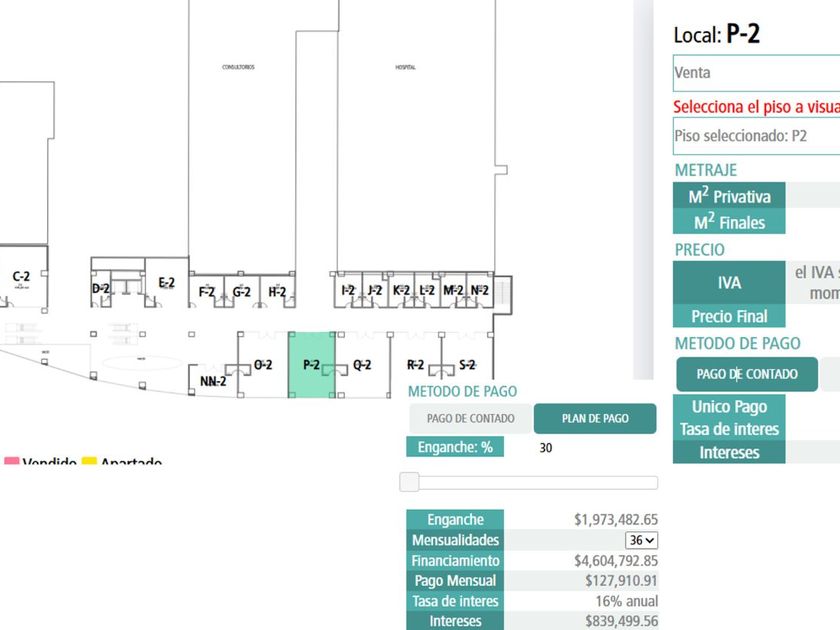This screenshot has height=630, width=840.
Task: Click the IVA label cell
Action: pyautogui.click(x=729, y=282)
